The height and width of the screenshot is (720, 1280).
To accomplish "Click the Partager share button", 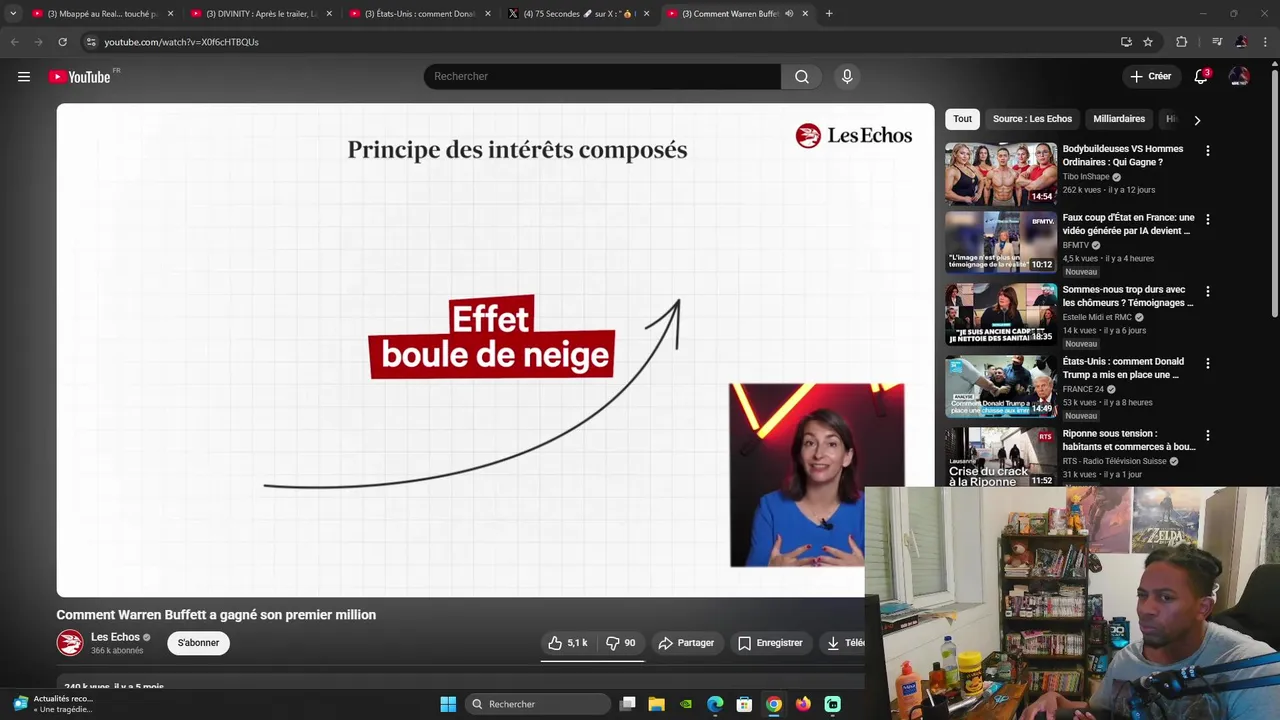I will click(686, 643).
